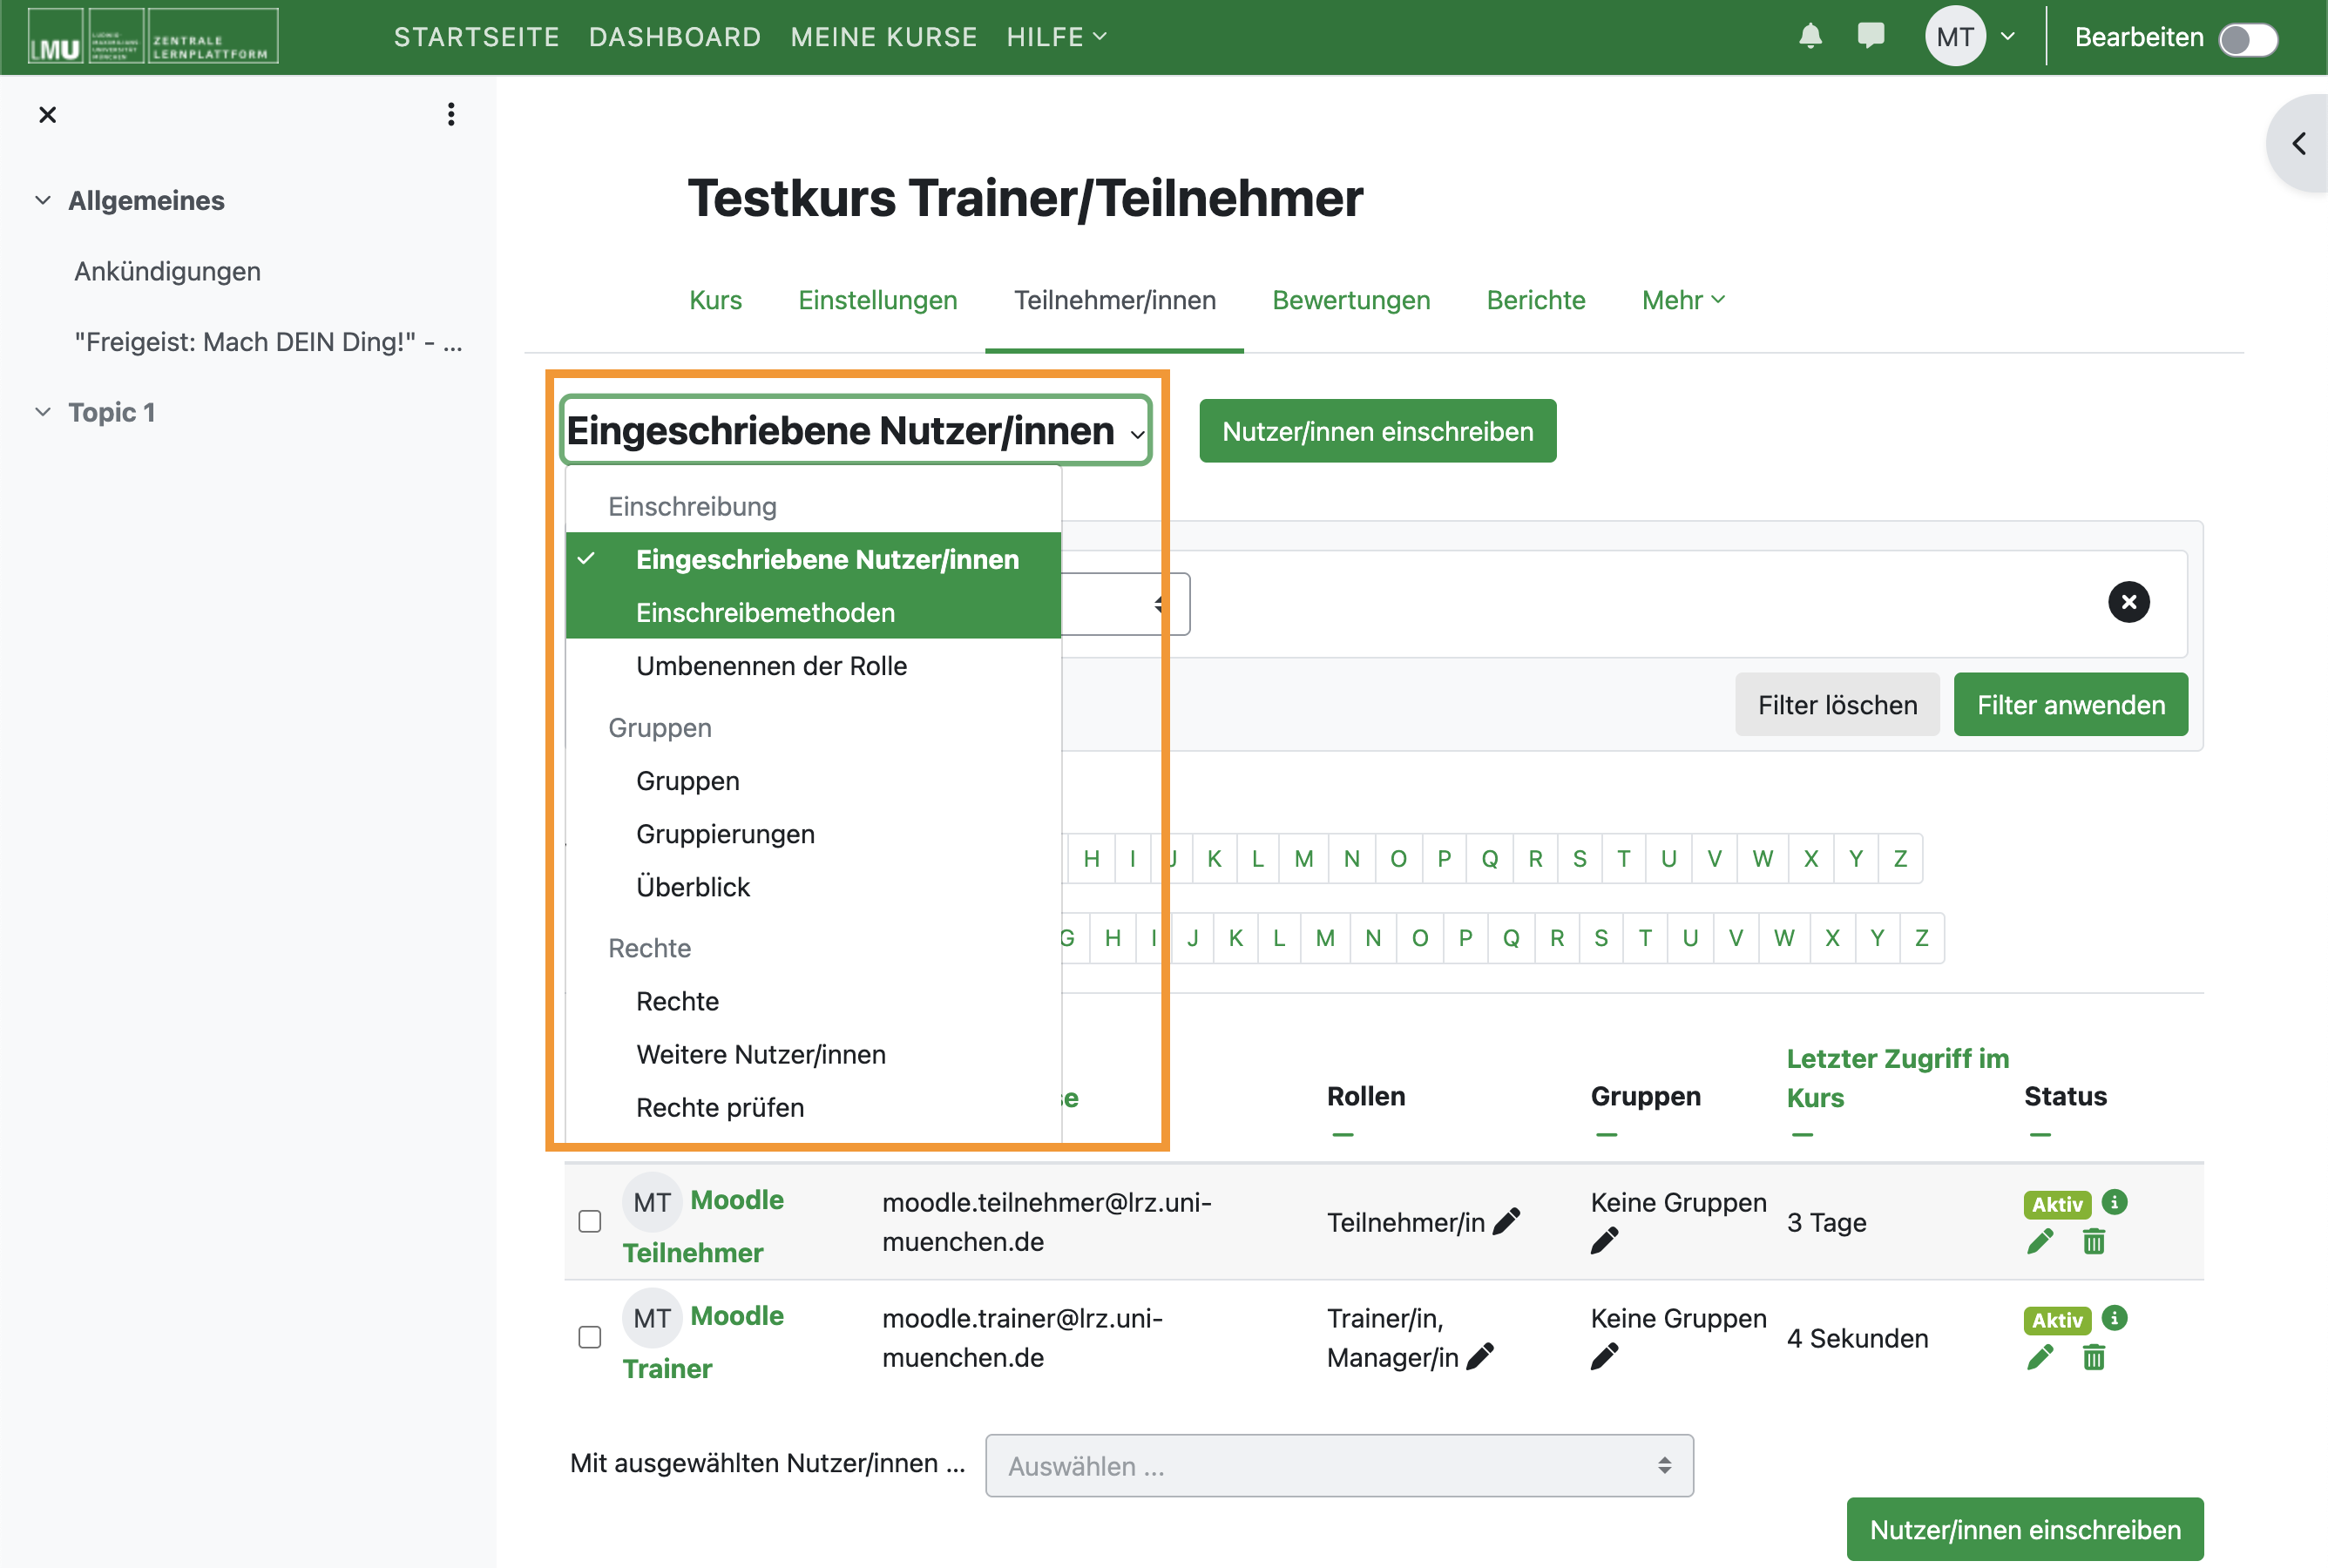Click the MT user avatar
The image size is (2328, 1568).
[1955, 37]
